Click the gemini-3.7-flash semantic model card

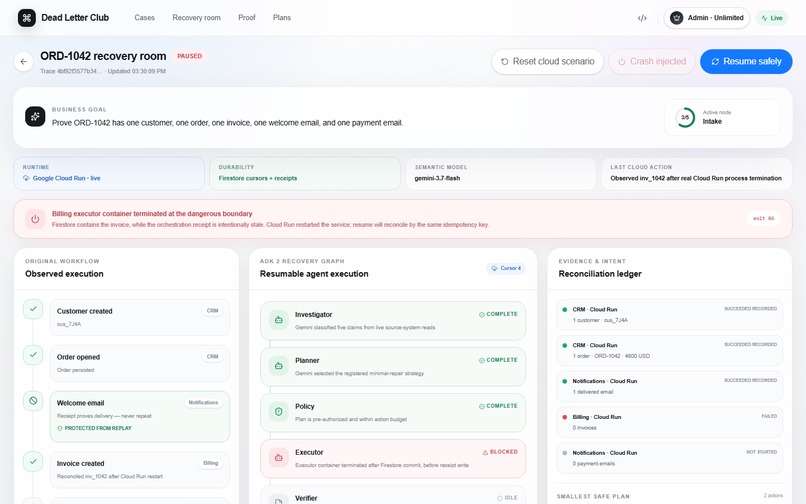point(501,173)
